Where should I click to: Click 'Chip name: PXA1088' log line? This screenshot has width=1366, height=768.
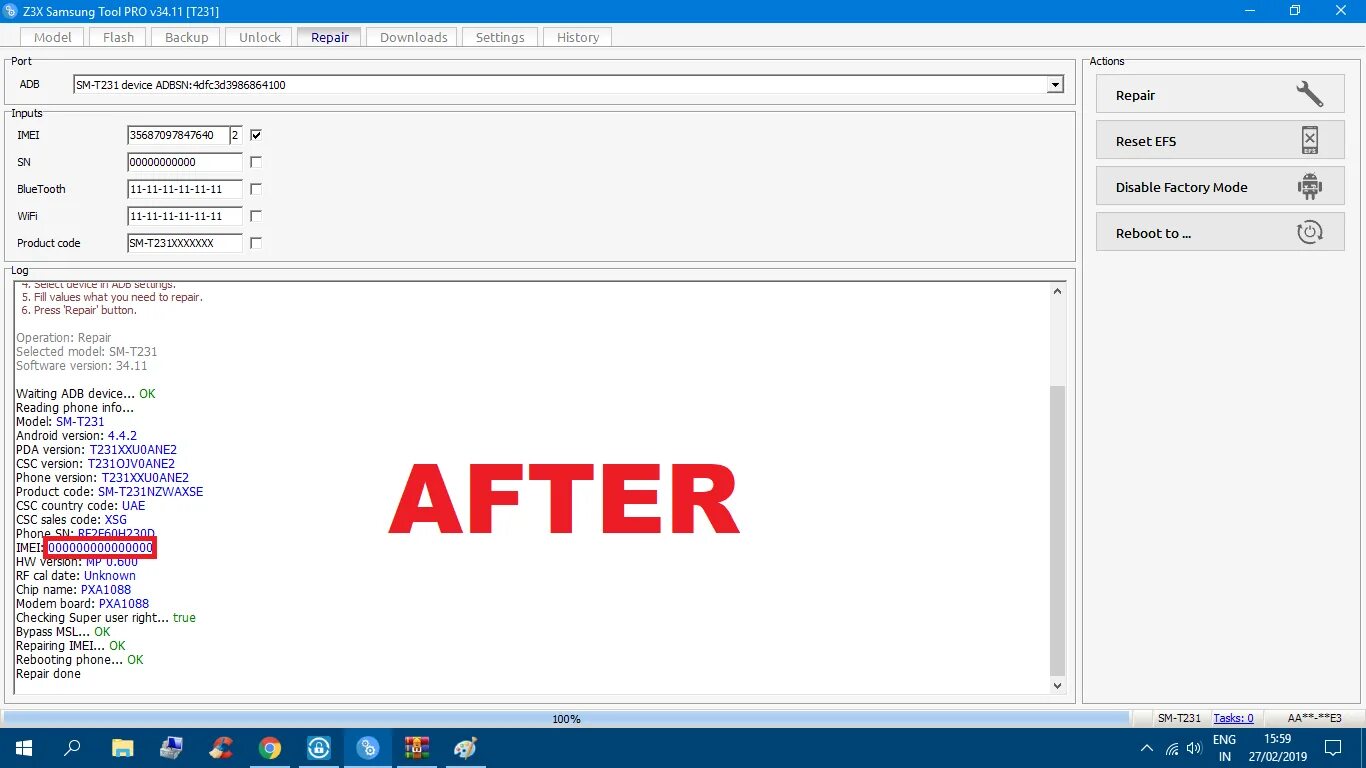pos(73,590)
